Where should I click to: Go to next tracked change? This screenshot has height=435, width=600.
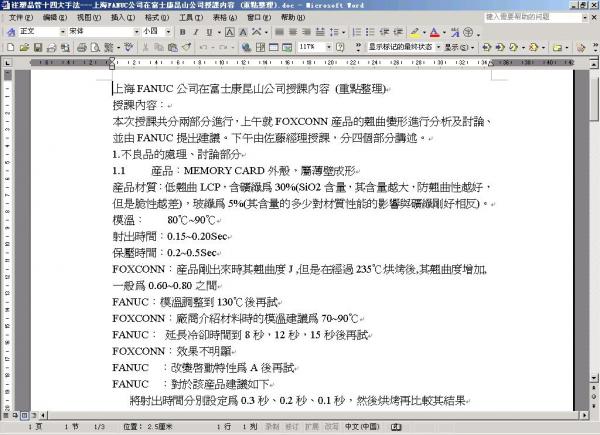point(500,47)
